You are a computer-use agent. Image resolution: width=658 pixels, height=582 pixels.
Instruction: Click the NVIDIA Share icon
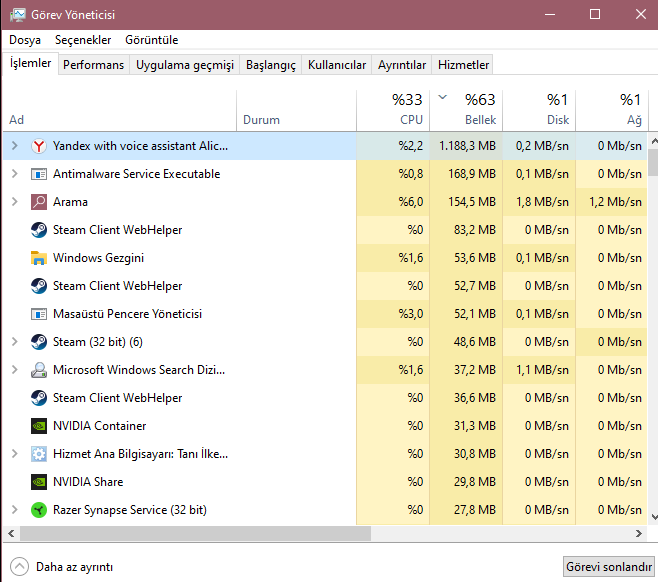tap(39, 482)
